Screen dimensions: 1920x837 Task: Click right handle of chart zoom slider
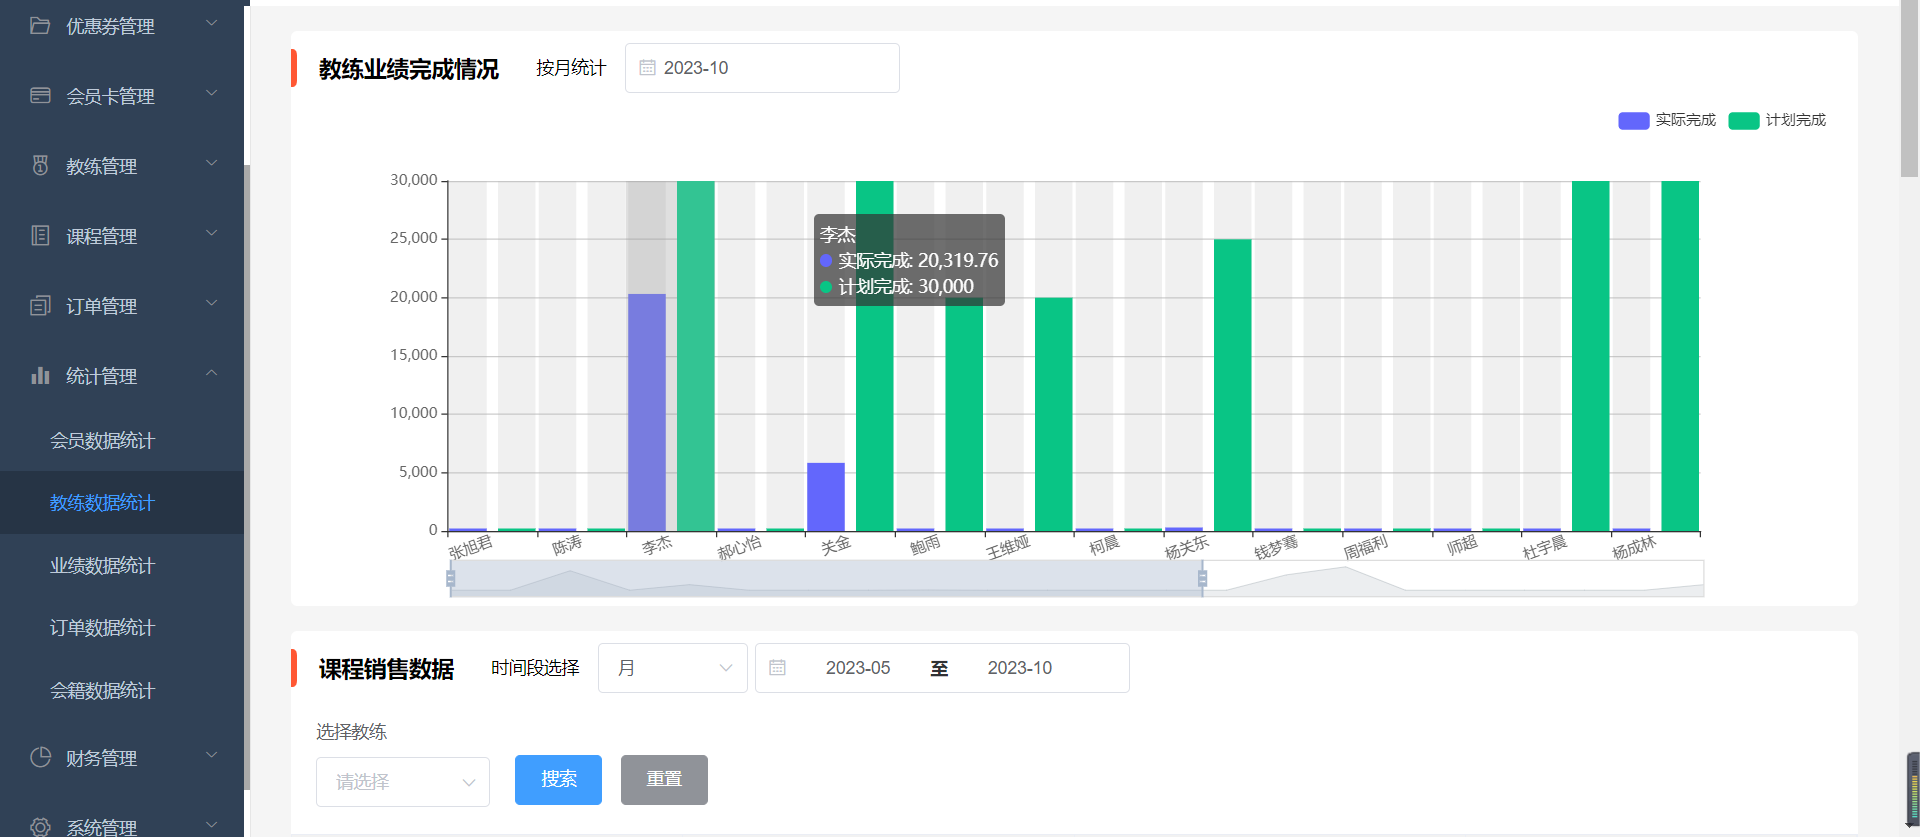click(x=1202, y=578)
